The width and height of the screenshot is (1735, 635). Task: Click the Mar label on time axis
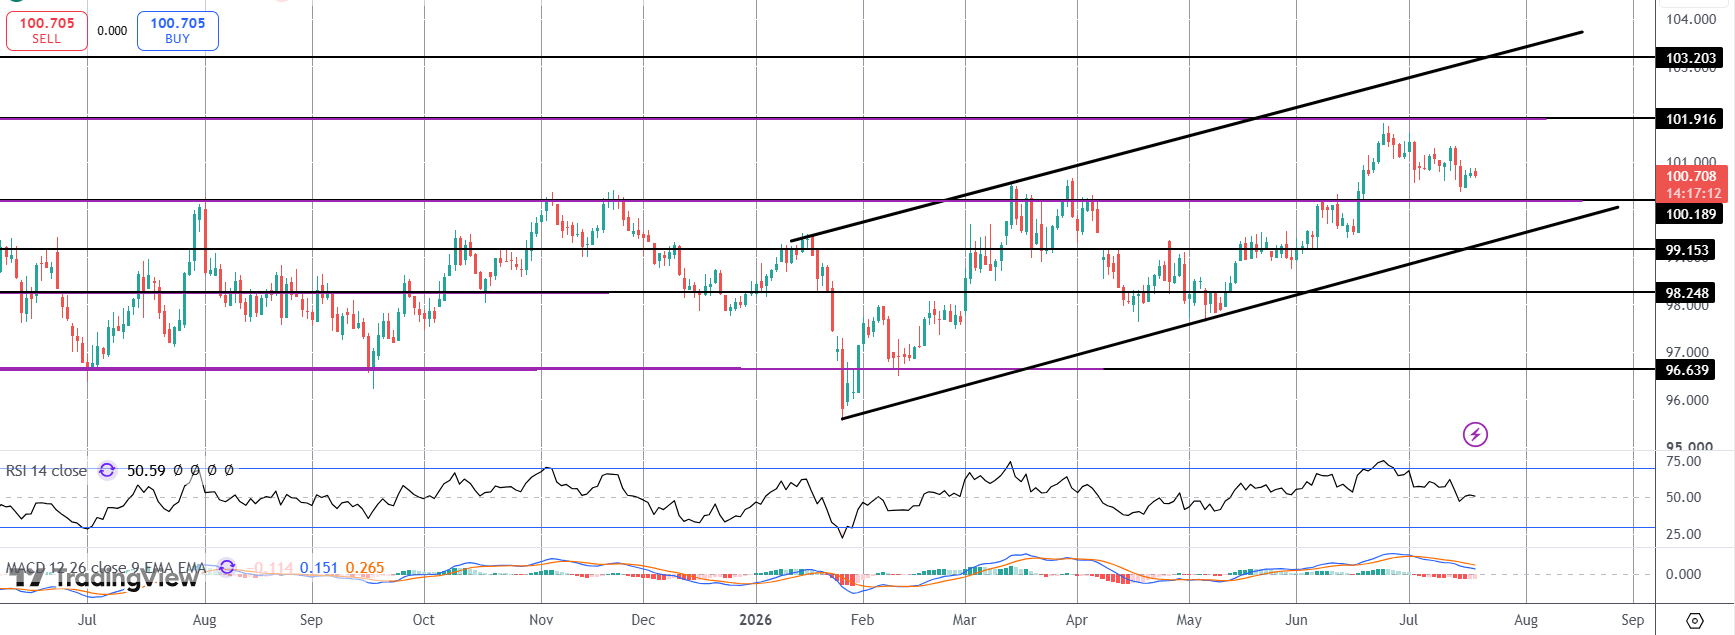click(x=964, y=620)
